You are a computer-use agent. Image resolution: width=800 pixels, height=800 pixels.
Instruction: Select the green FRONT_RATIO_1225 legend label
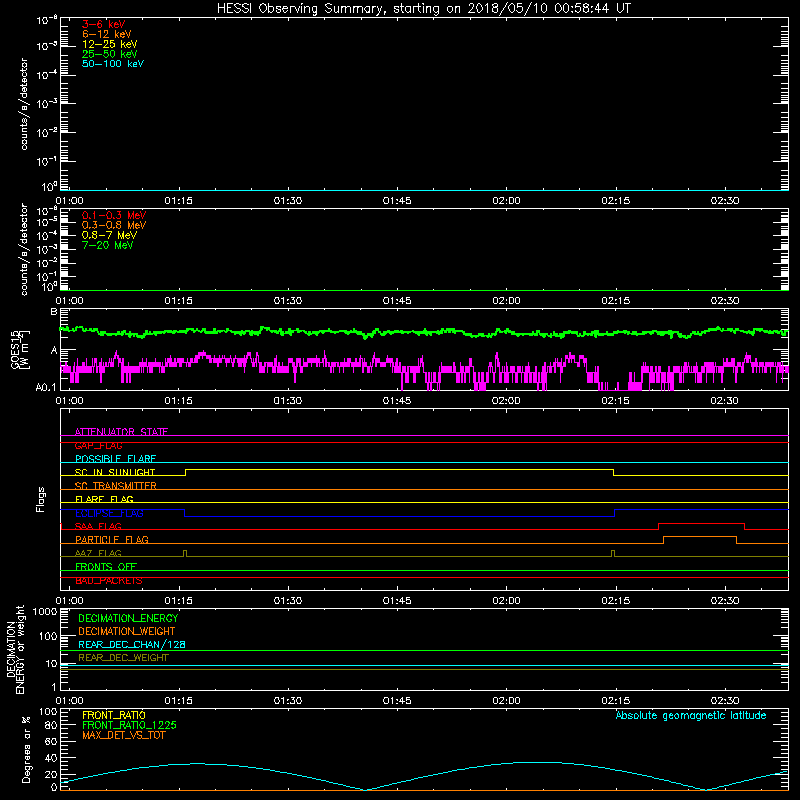[x=129, y=725]
